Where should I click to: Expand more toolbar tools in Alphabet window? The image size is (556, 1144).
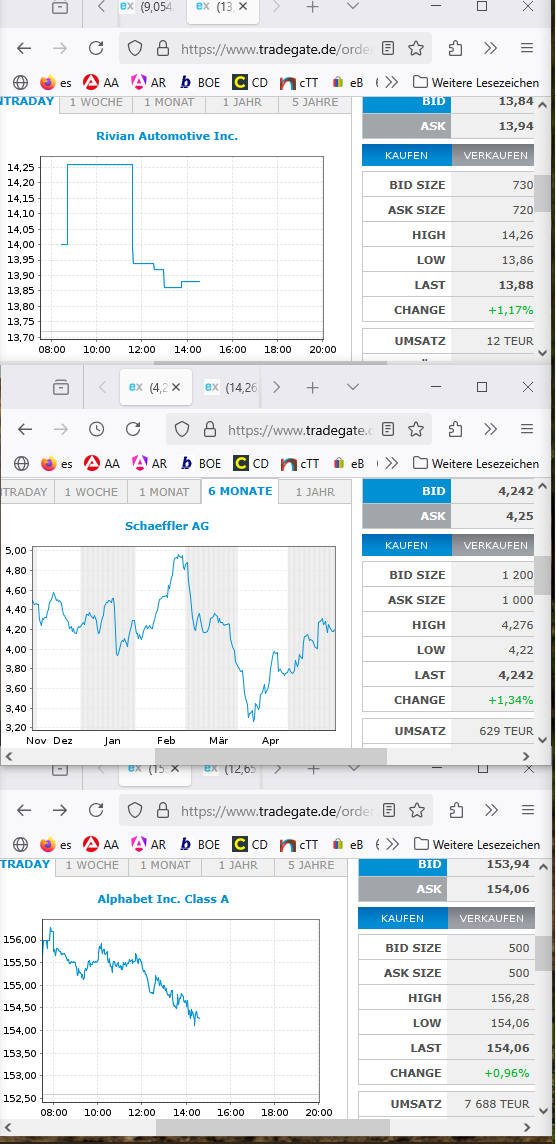[x=492, y=811]
